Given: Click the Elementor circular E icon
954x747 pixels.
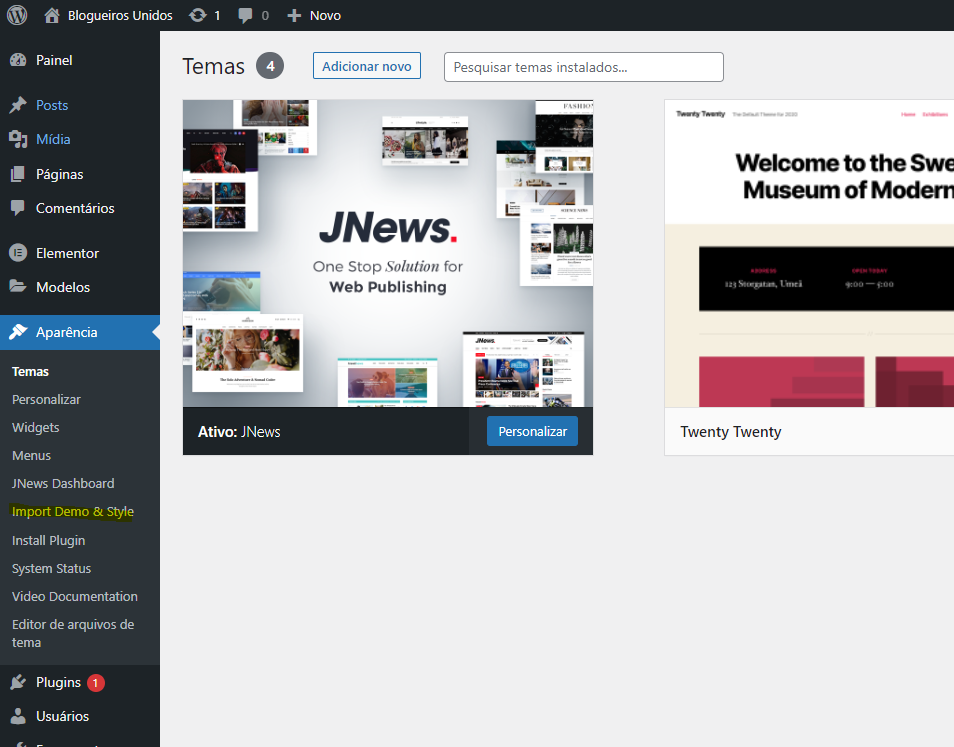Looking at the screenshot, I should pos(18,252).
